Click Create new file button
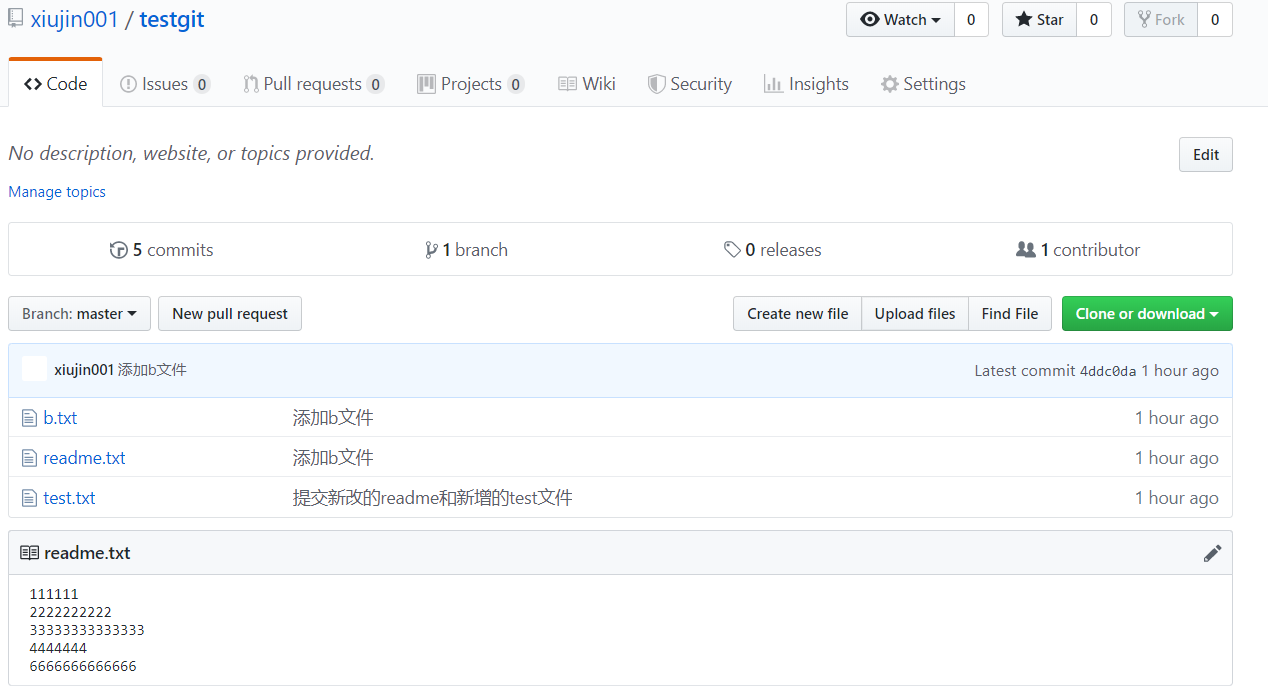The height and width of the screenshot is (698, 1268). (x=797, y=314)
